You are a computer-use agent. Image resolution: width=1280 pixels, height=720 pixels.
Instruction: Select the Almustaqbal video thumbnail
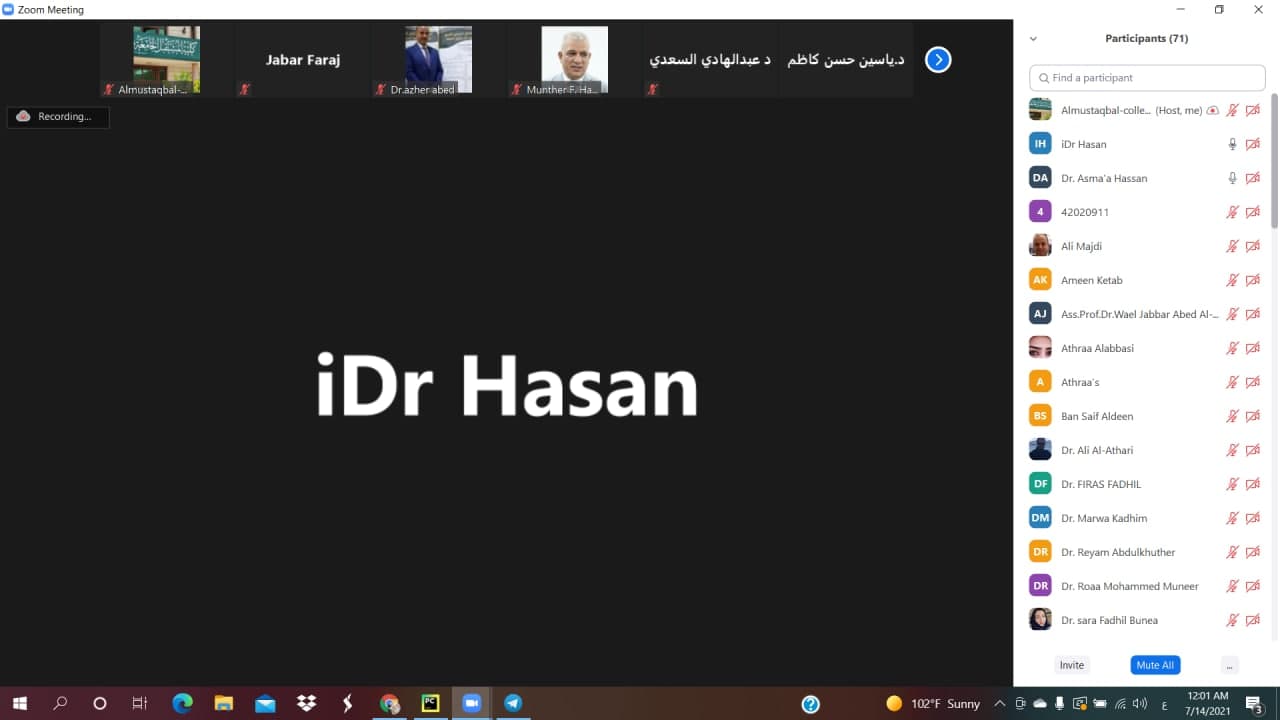pos(166,60)
